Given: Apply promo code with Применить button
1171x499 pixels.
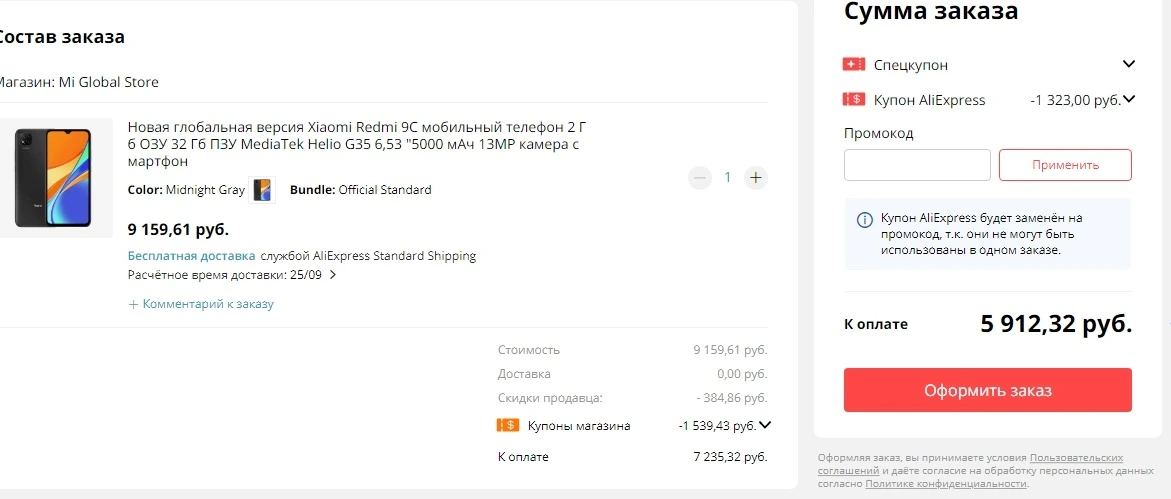Looking at the screenshot, I should point(1065,165).
